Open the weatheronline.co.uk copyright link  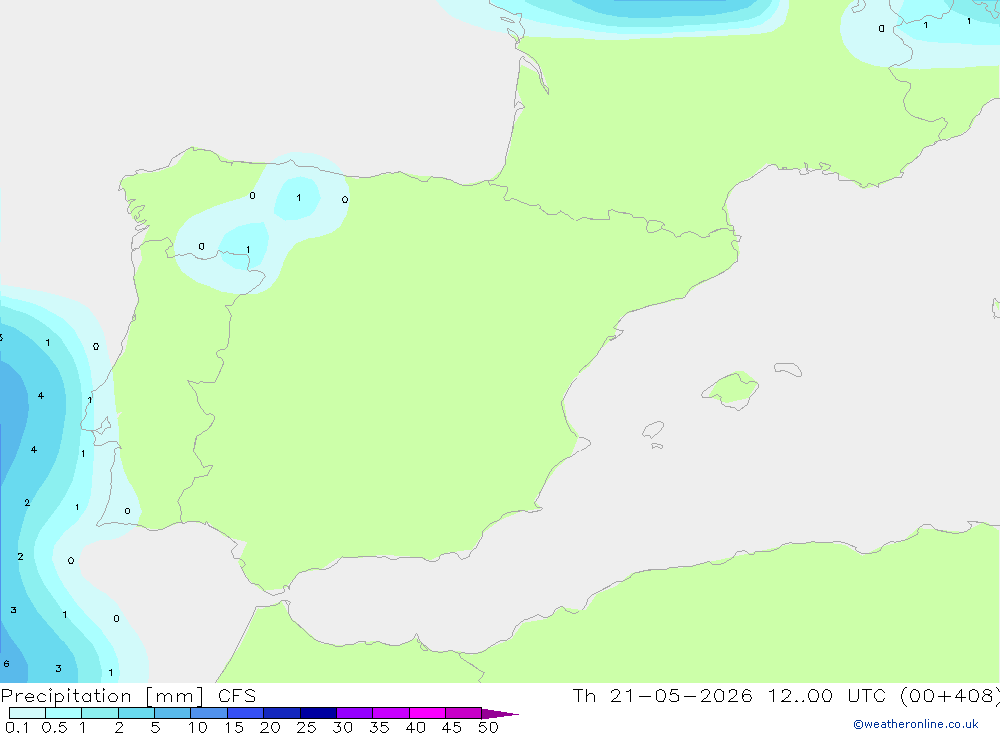tap(916, 724)
